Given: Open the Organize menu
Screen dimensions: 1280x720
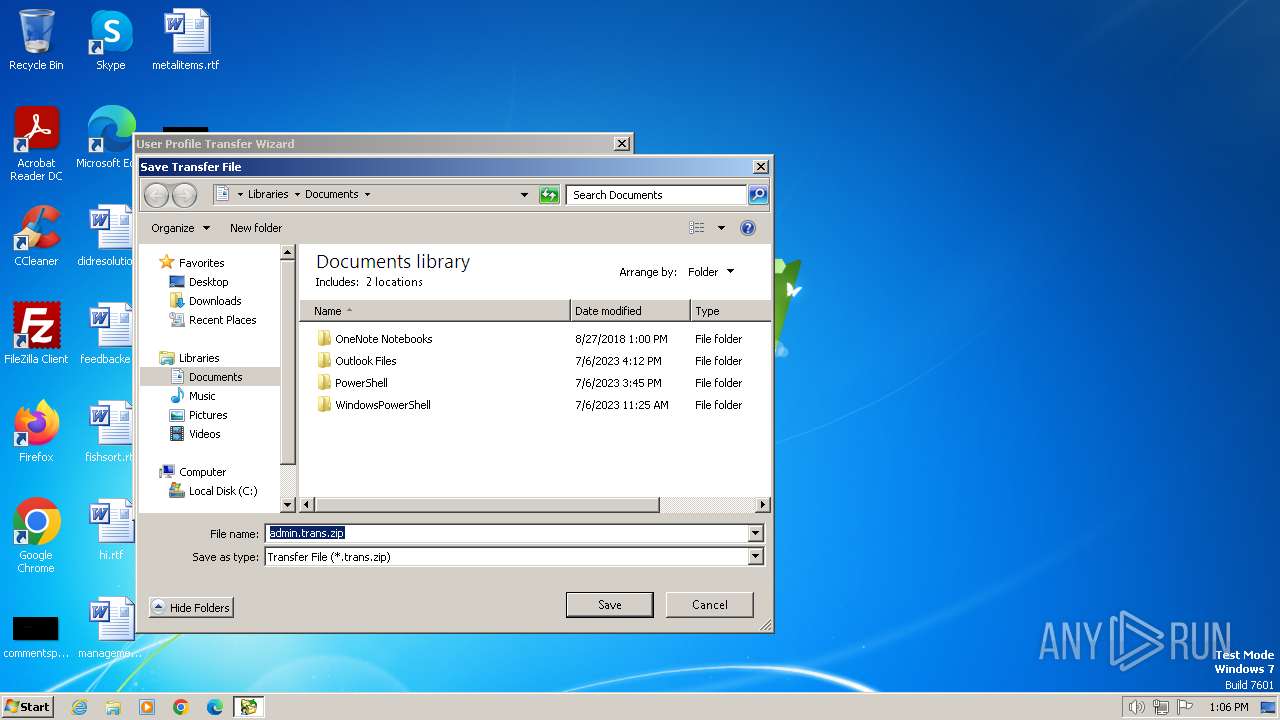Looking at the screenshot, I should tap(180, 228).
